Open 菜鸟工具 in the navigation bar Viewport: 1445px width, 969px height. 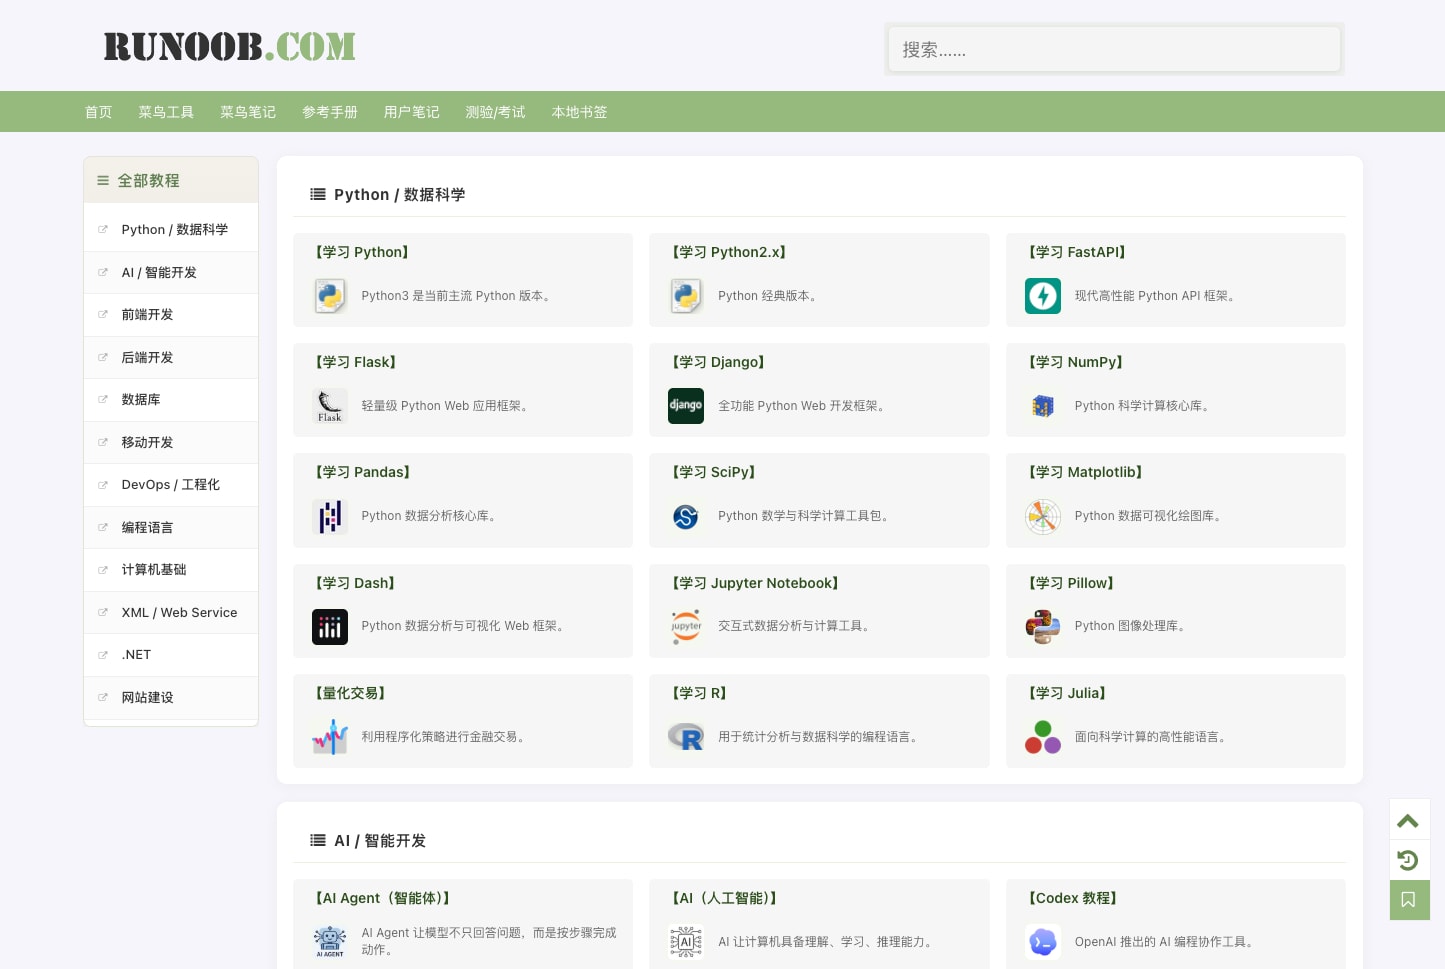166,112
